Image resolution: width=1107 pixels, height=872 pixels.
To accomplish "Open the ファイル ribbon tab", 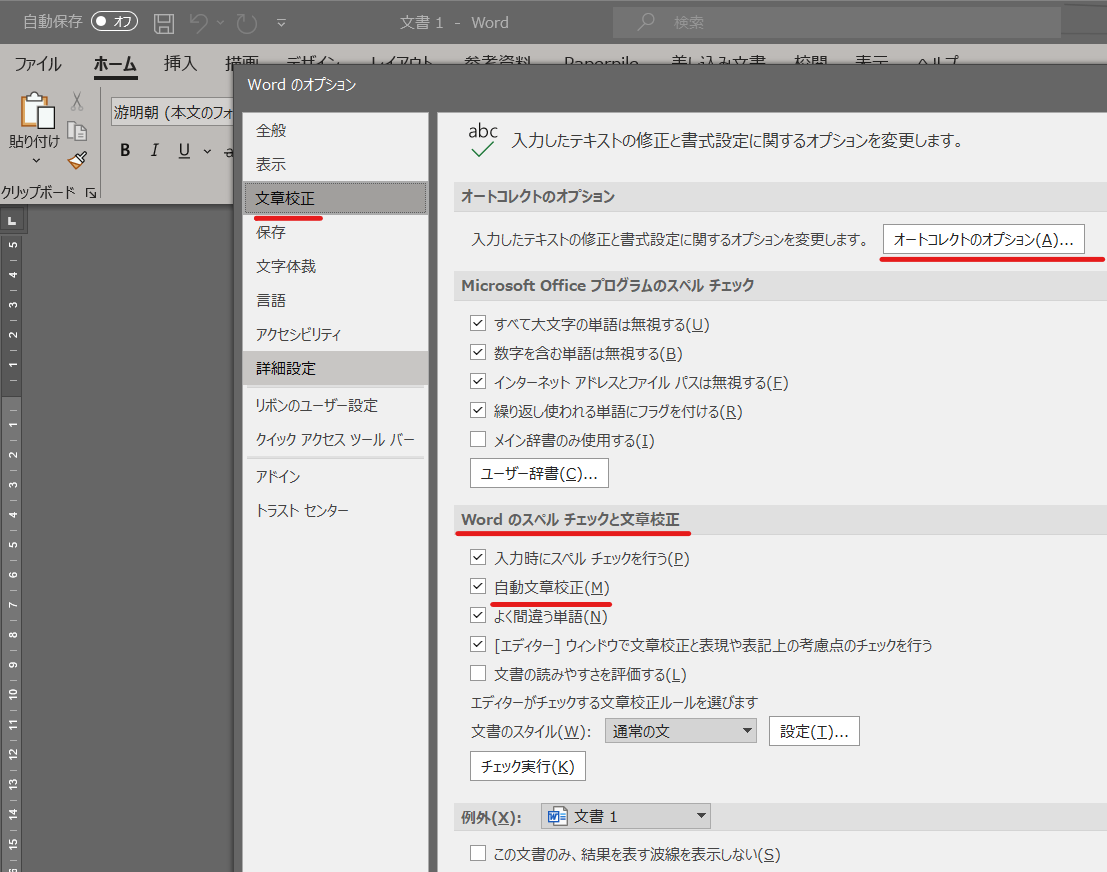I will pyautogui.click(x=38, y=64).
